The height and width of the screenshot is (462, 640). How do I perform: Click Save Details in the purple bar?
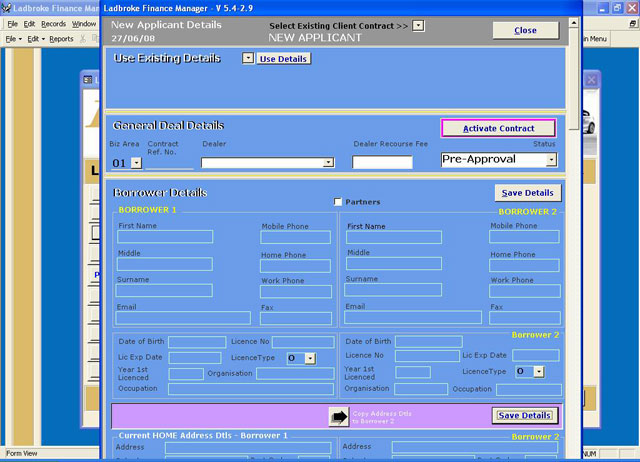tap(524, 415)
